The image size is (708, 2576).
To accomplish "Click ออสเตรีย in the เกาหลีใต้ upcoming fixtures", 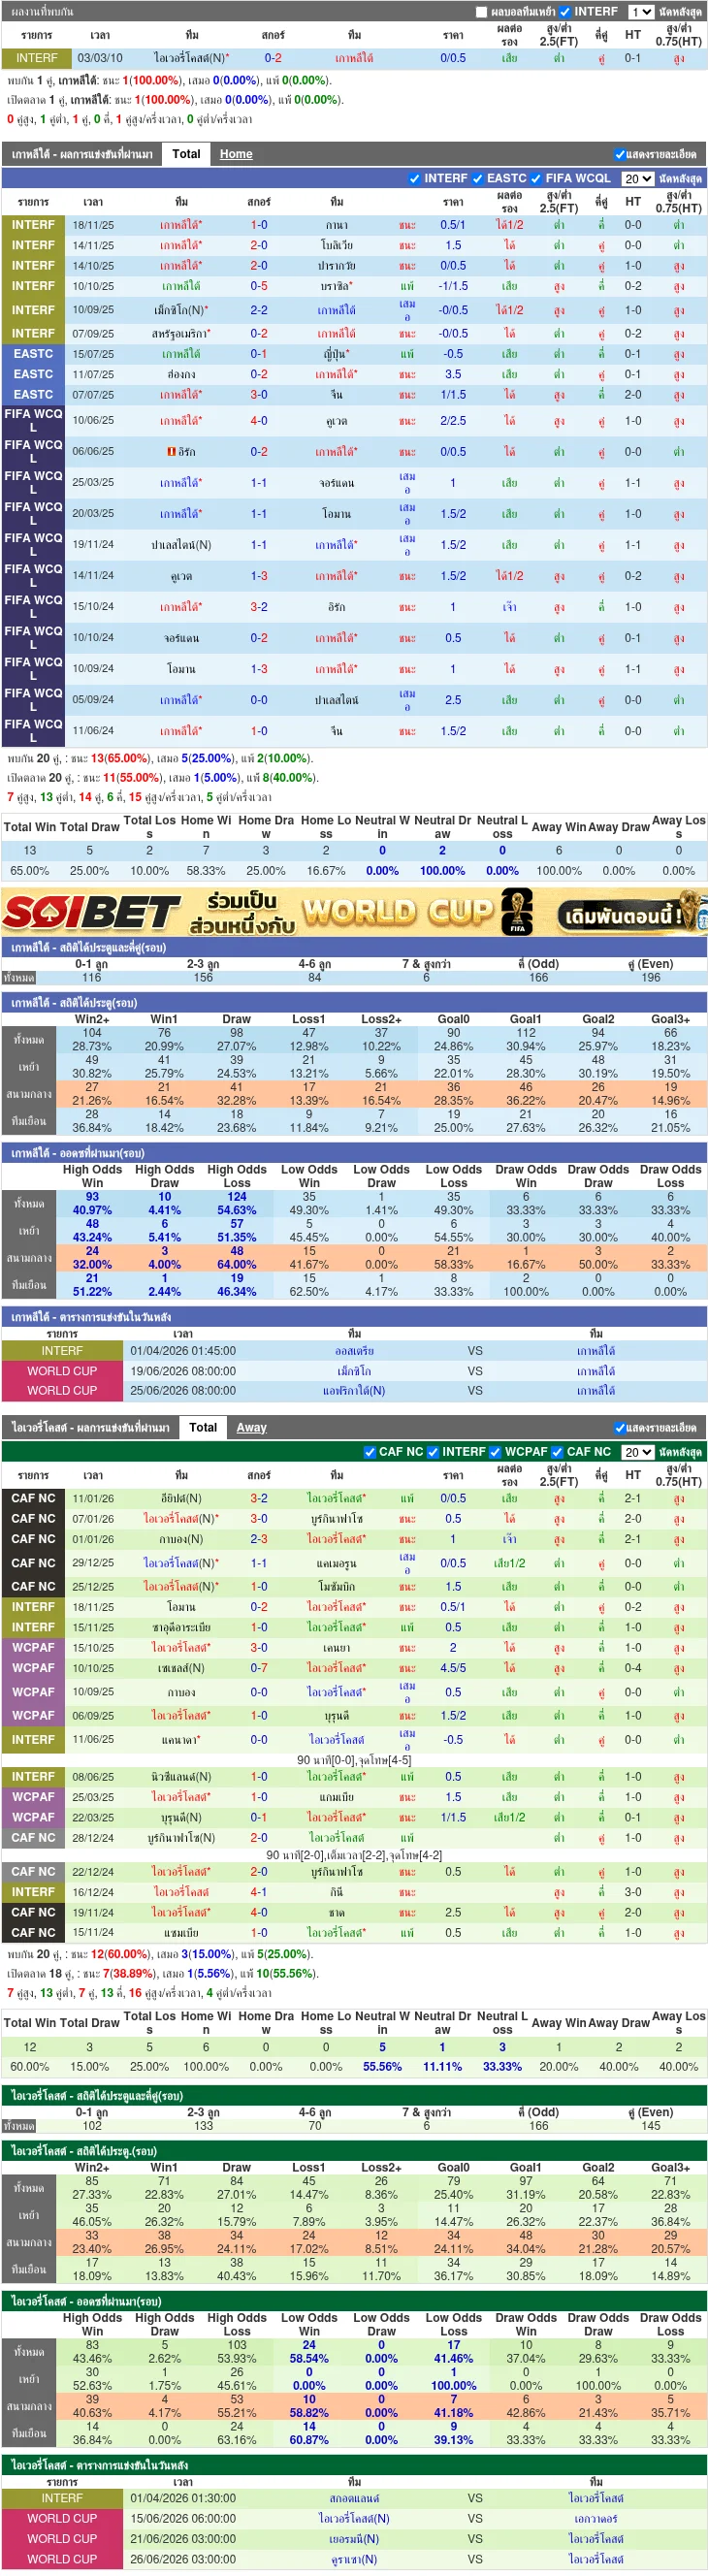I will [354, 1351].
